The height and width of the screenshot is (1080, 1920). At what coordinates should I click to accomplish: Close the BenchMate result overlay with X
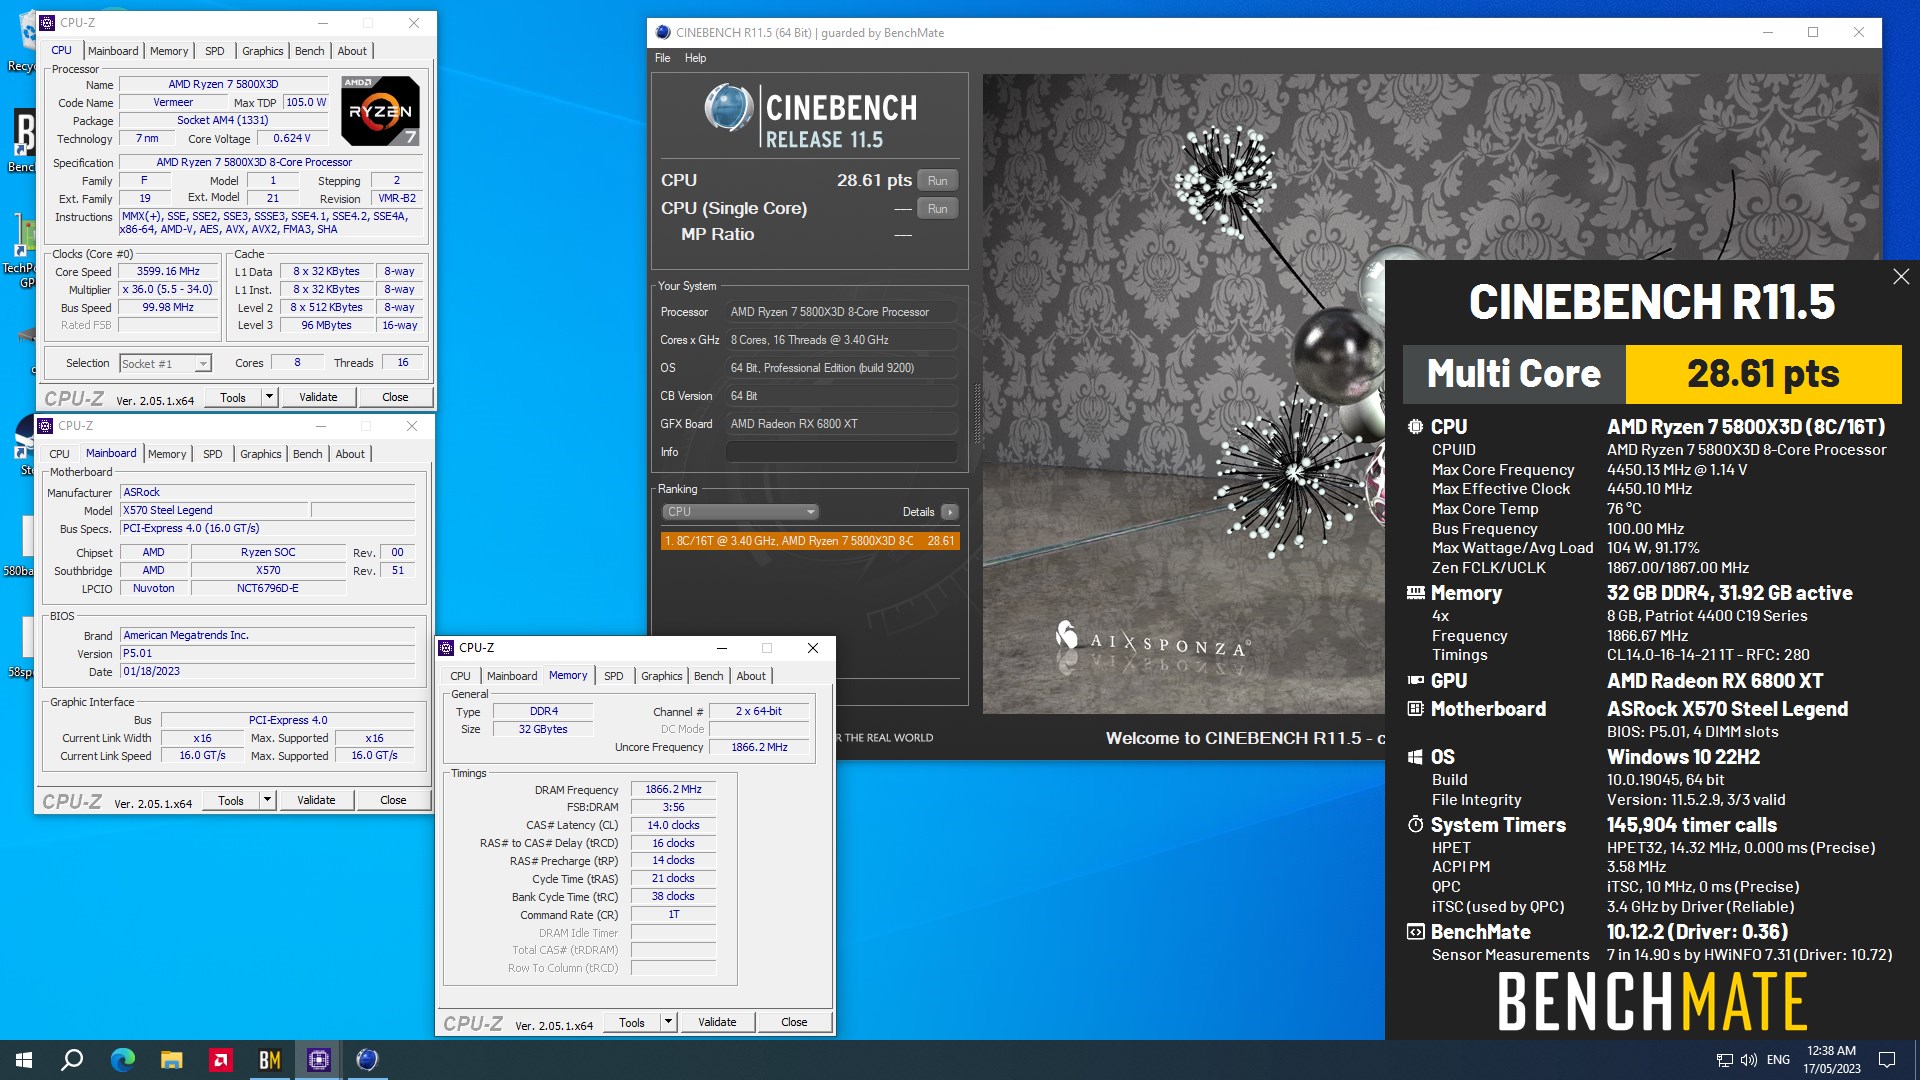(1901, 277)
